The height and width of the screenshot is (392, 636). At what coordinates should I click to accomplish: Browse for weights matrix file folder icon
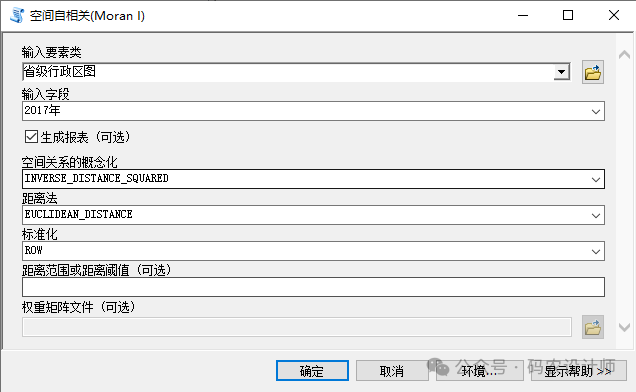tap(593, 327)
